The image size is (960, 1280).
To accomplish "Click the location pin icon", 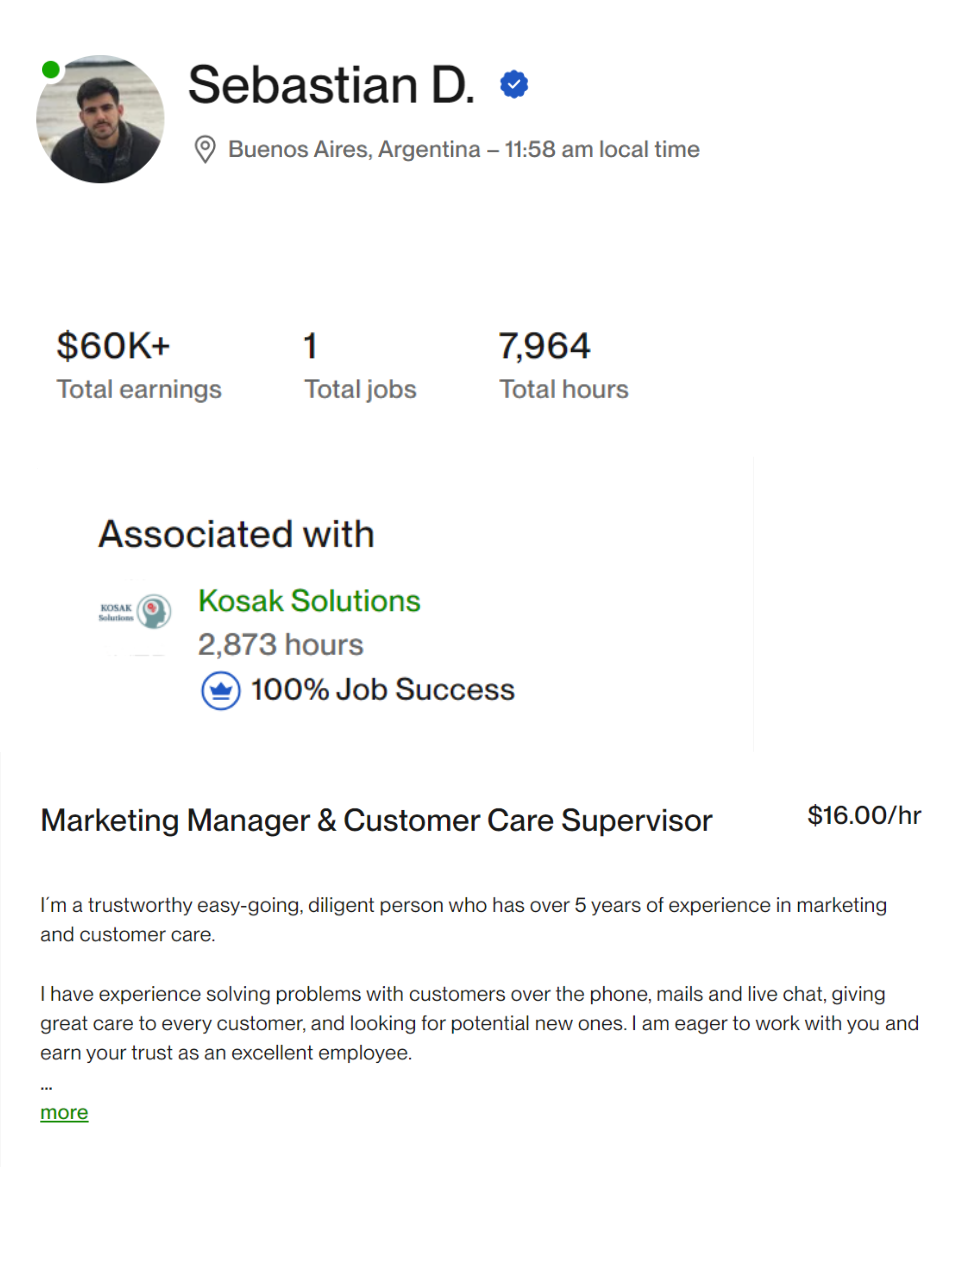I will pyautogui.click(x=205, y=150).
